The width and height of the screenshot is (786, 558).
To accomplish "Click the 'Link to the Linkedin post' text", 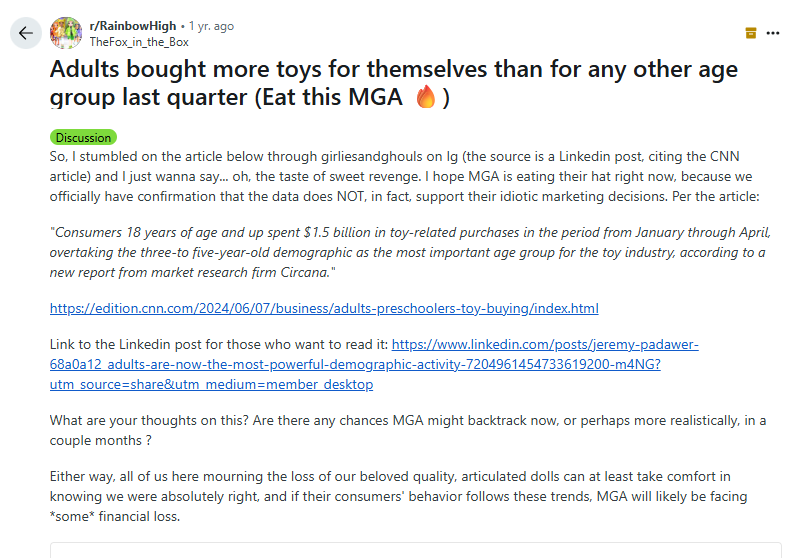I will coord(219,344).
